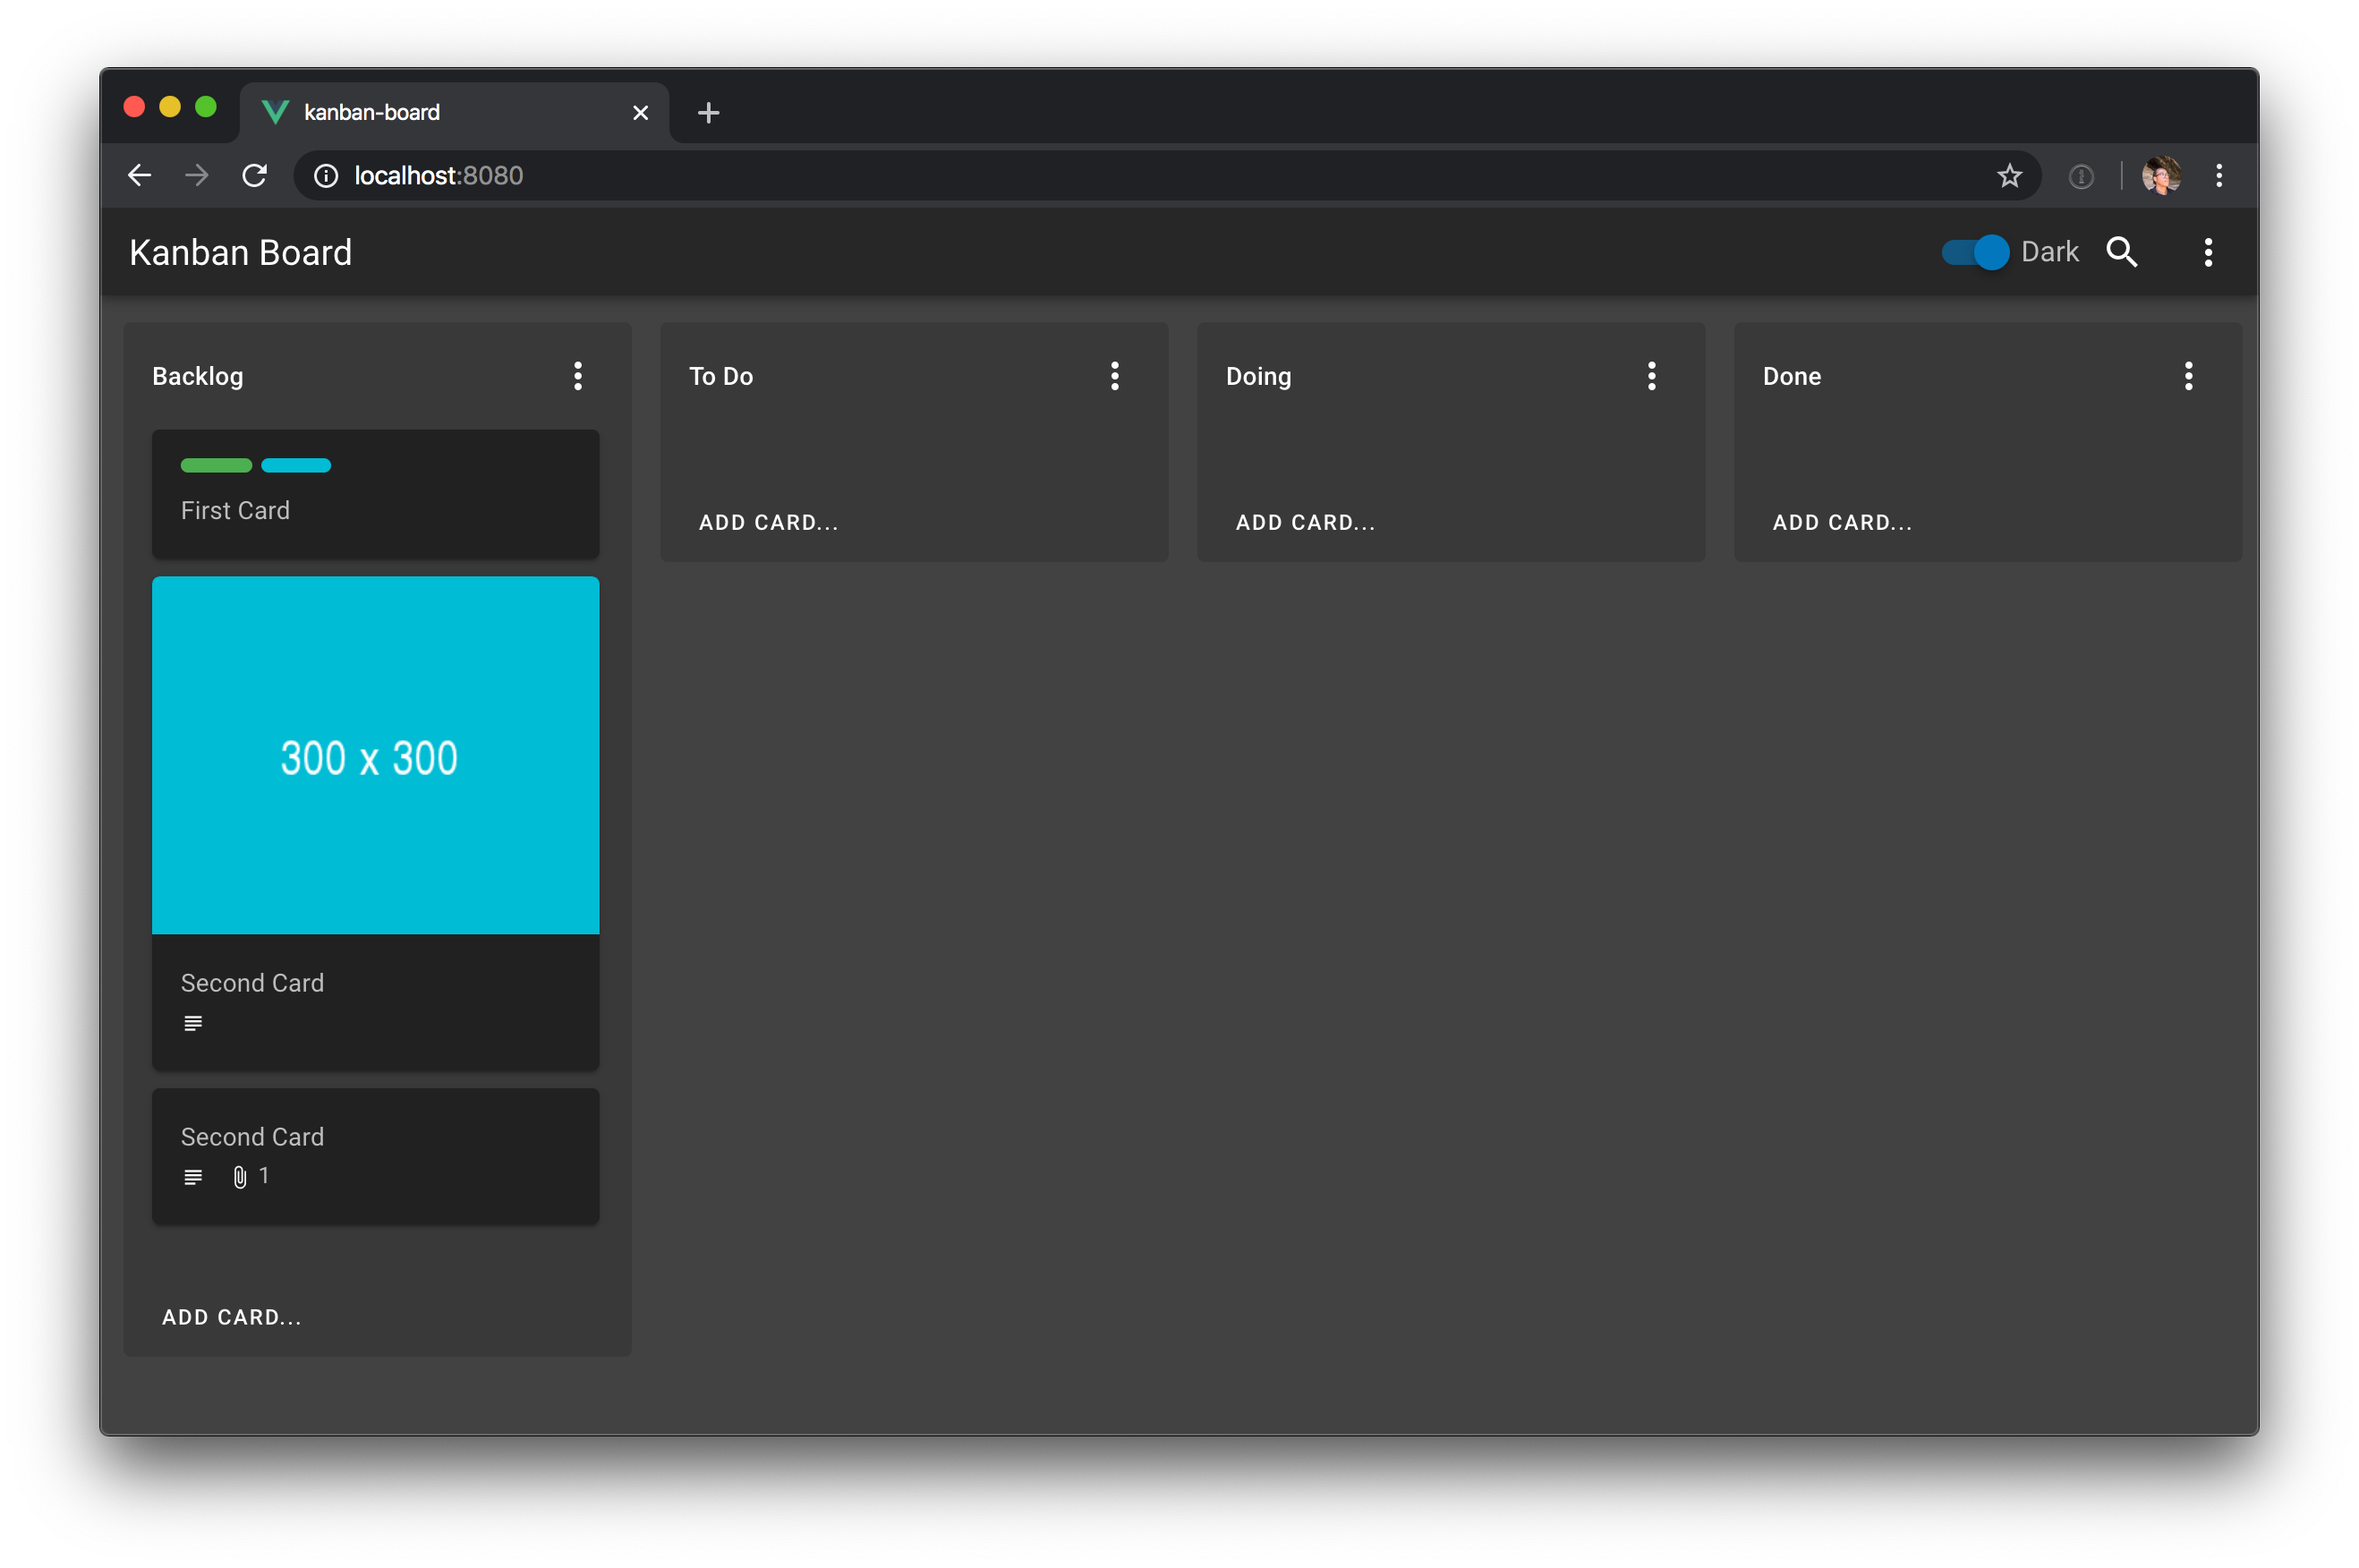Add a card to Done column
Viewport: 2359px width, 1568px height.
[1842, 522]
